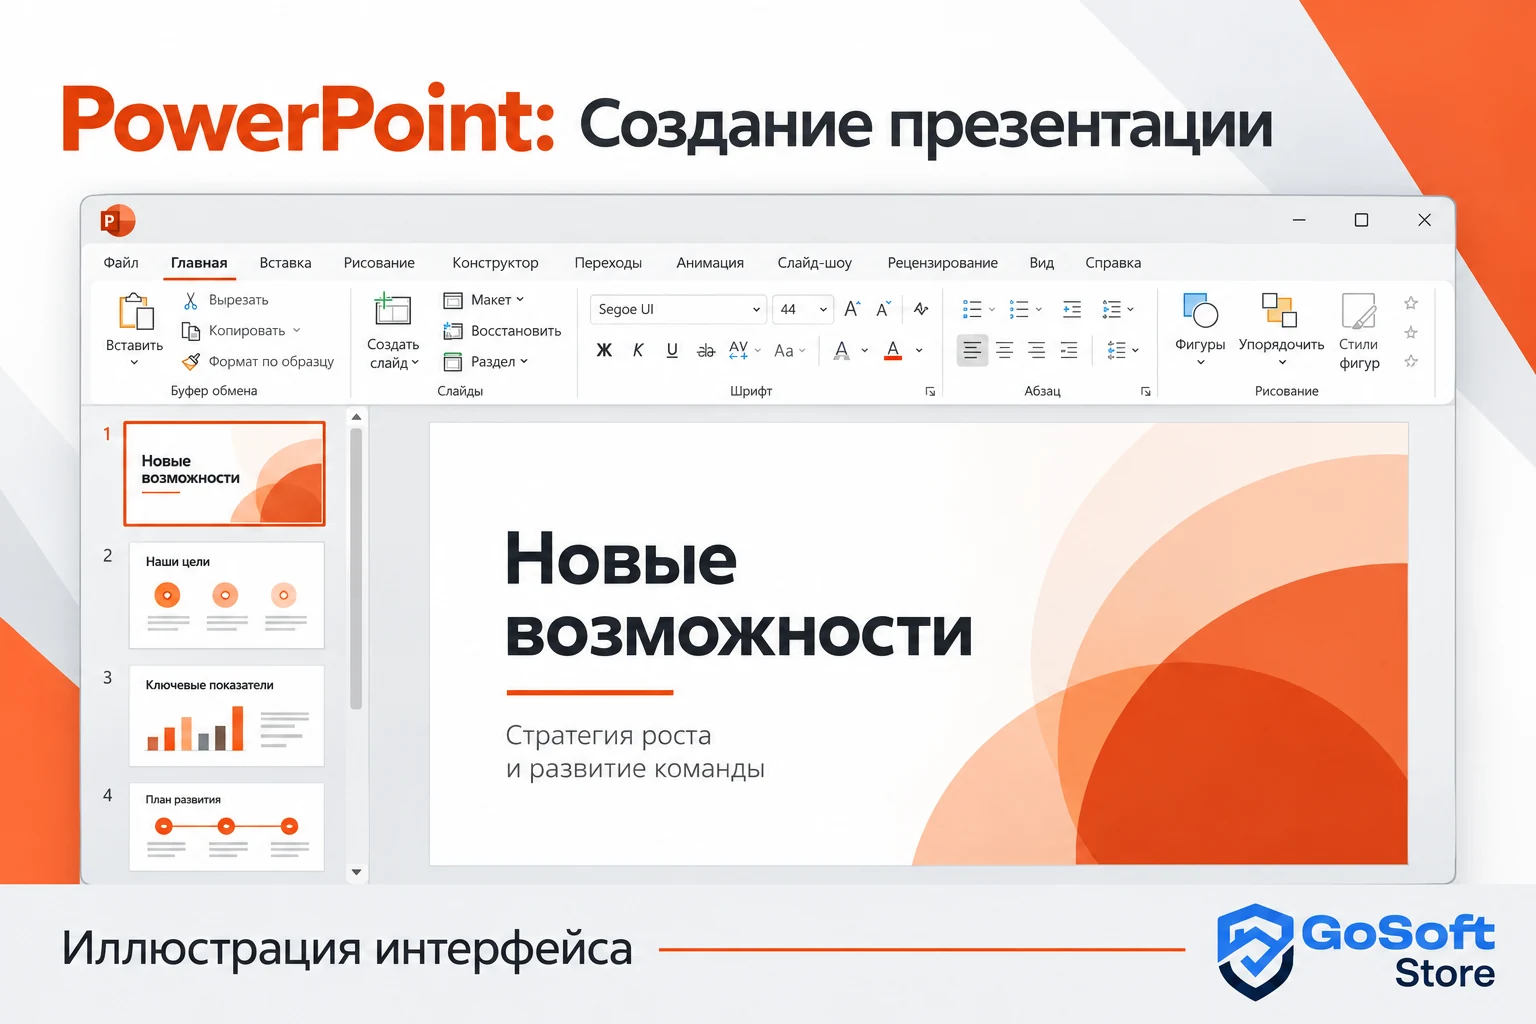Click the PowerPoint logo in title bar
1536x1024 pixels.
[x=117, y=220]
